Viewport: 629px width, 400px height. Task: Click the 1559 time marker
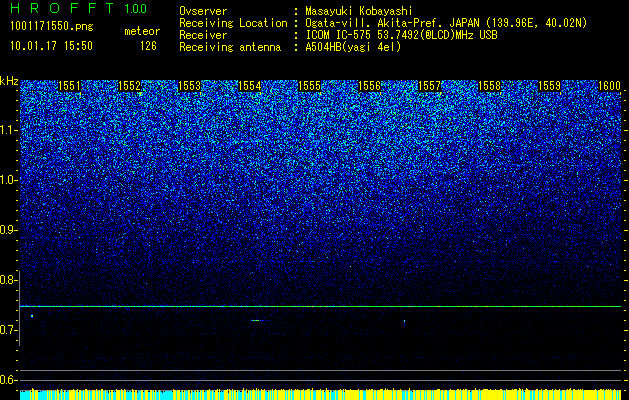[x=550, y=86]
